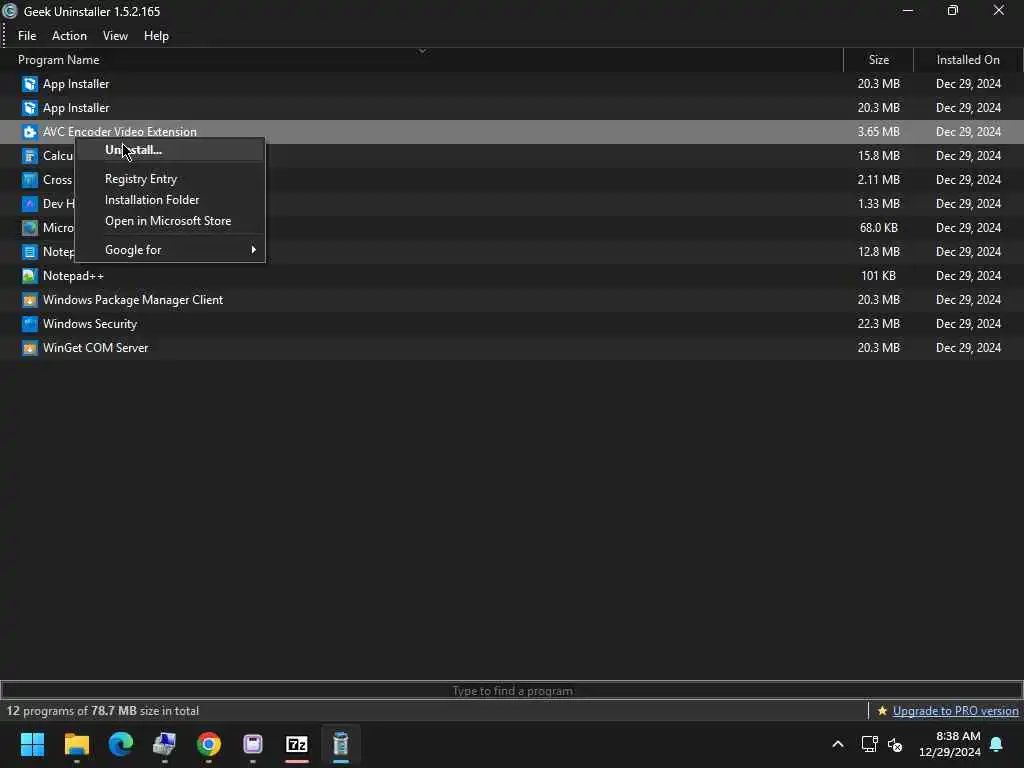Open the View menu
The width and height of the screenshot is (1024, 768).
tap(115, 36)
